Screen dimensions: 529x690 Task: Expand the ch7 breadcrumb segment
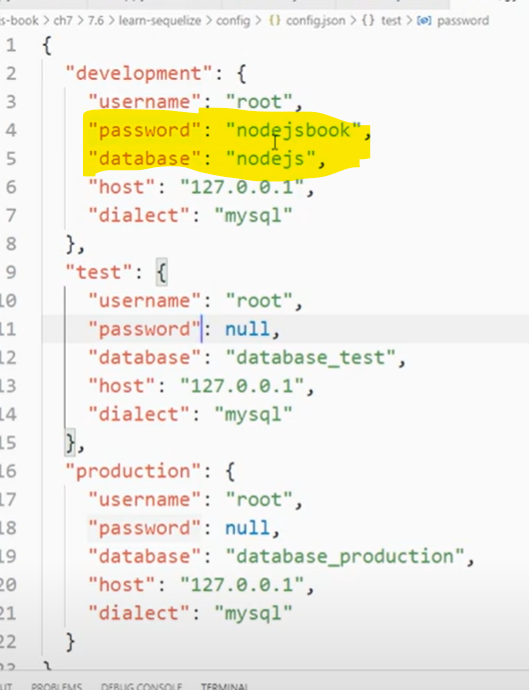coord(63,21)
